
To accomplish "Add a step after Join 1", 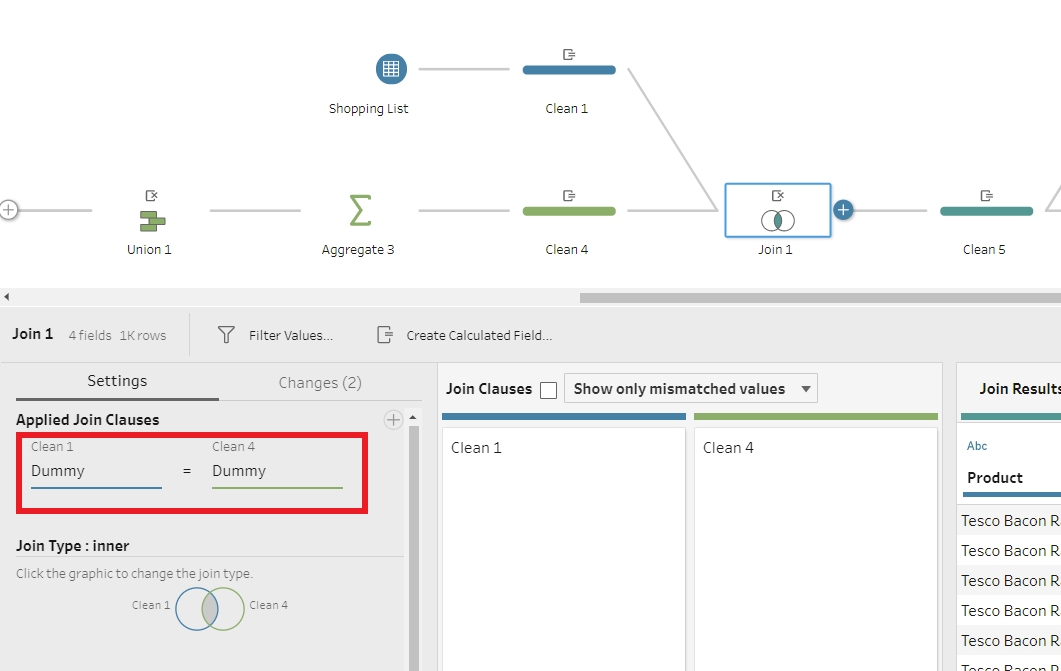I will (843, 210).
